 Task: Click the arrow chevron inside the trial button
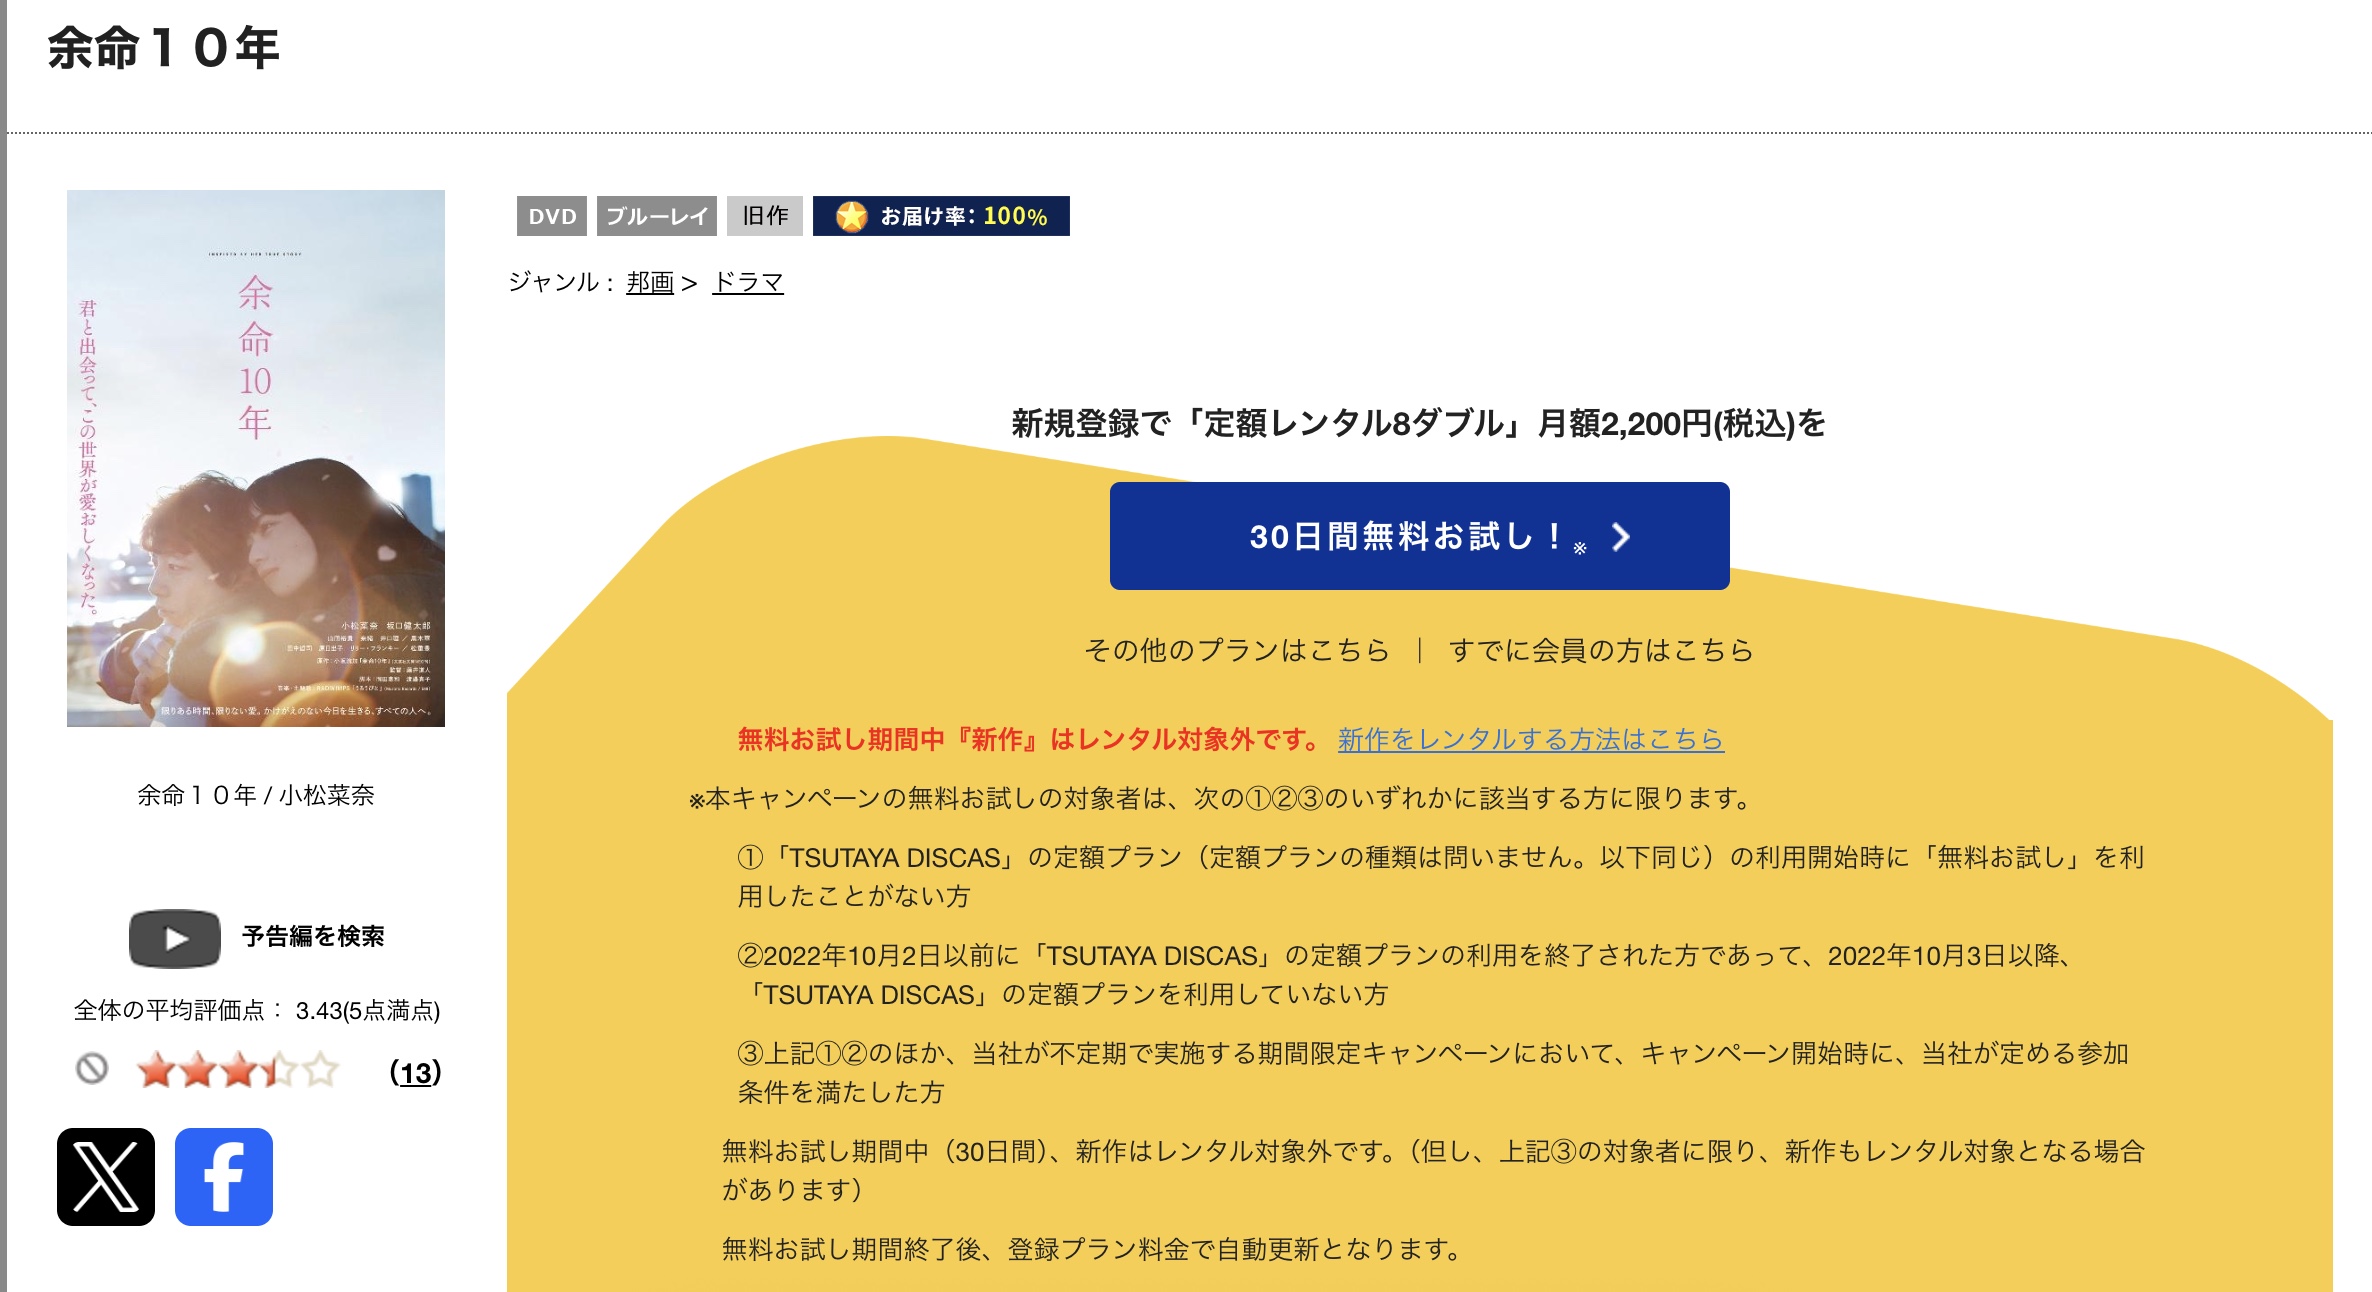pos(1620,537)
